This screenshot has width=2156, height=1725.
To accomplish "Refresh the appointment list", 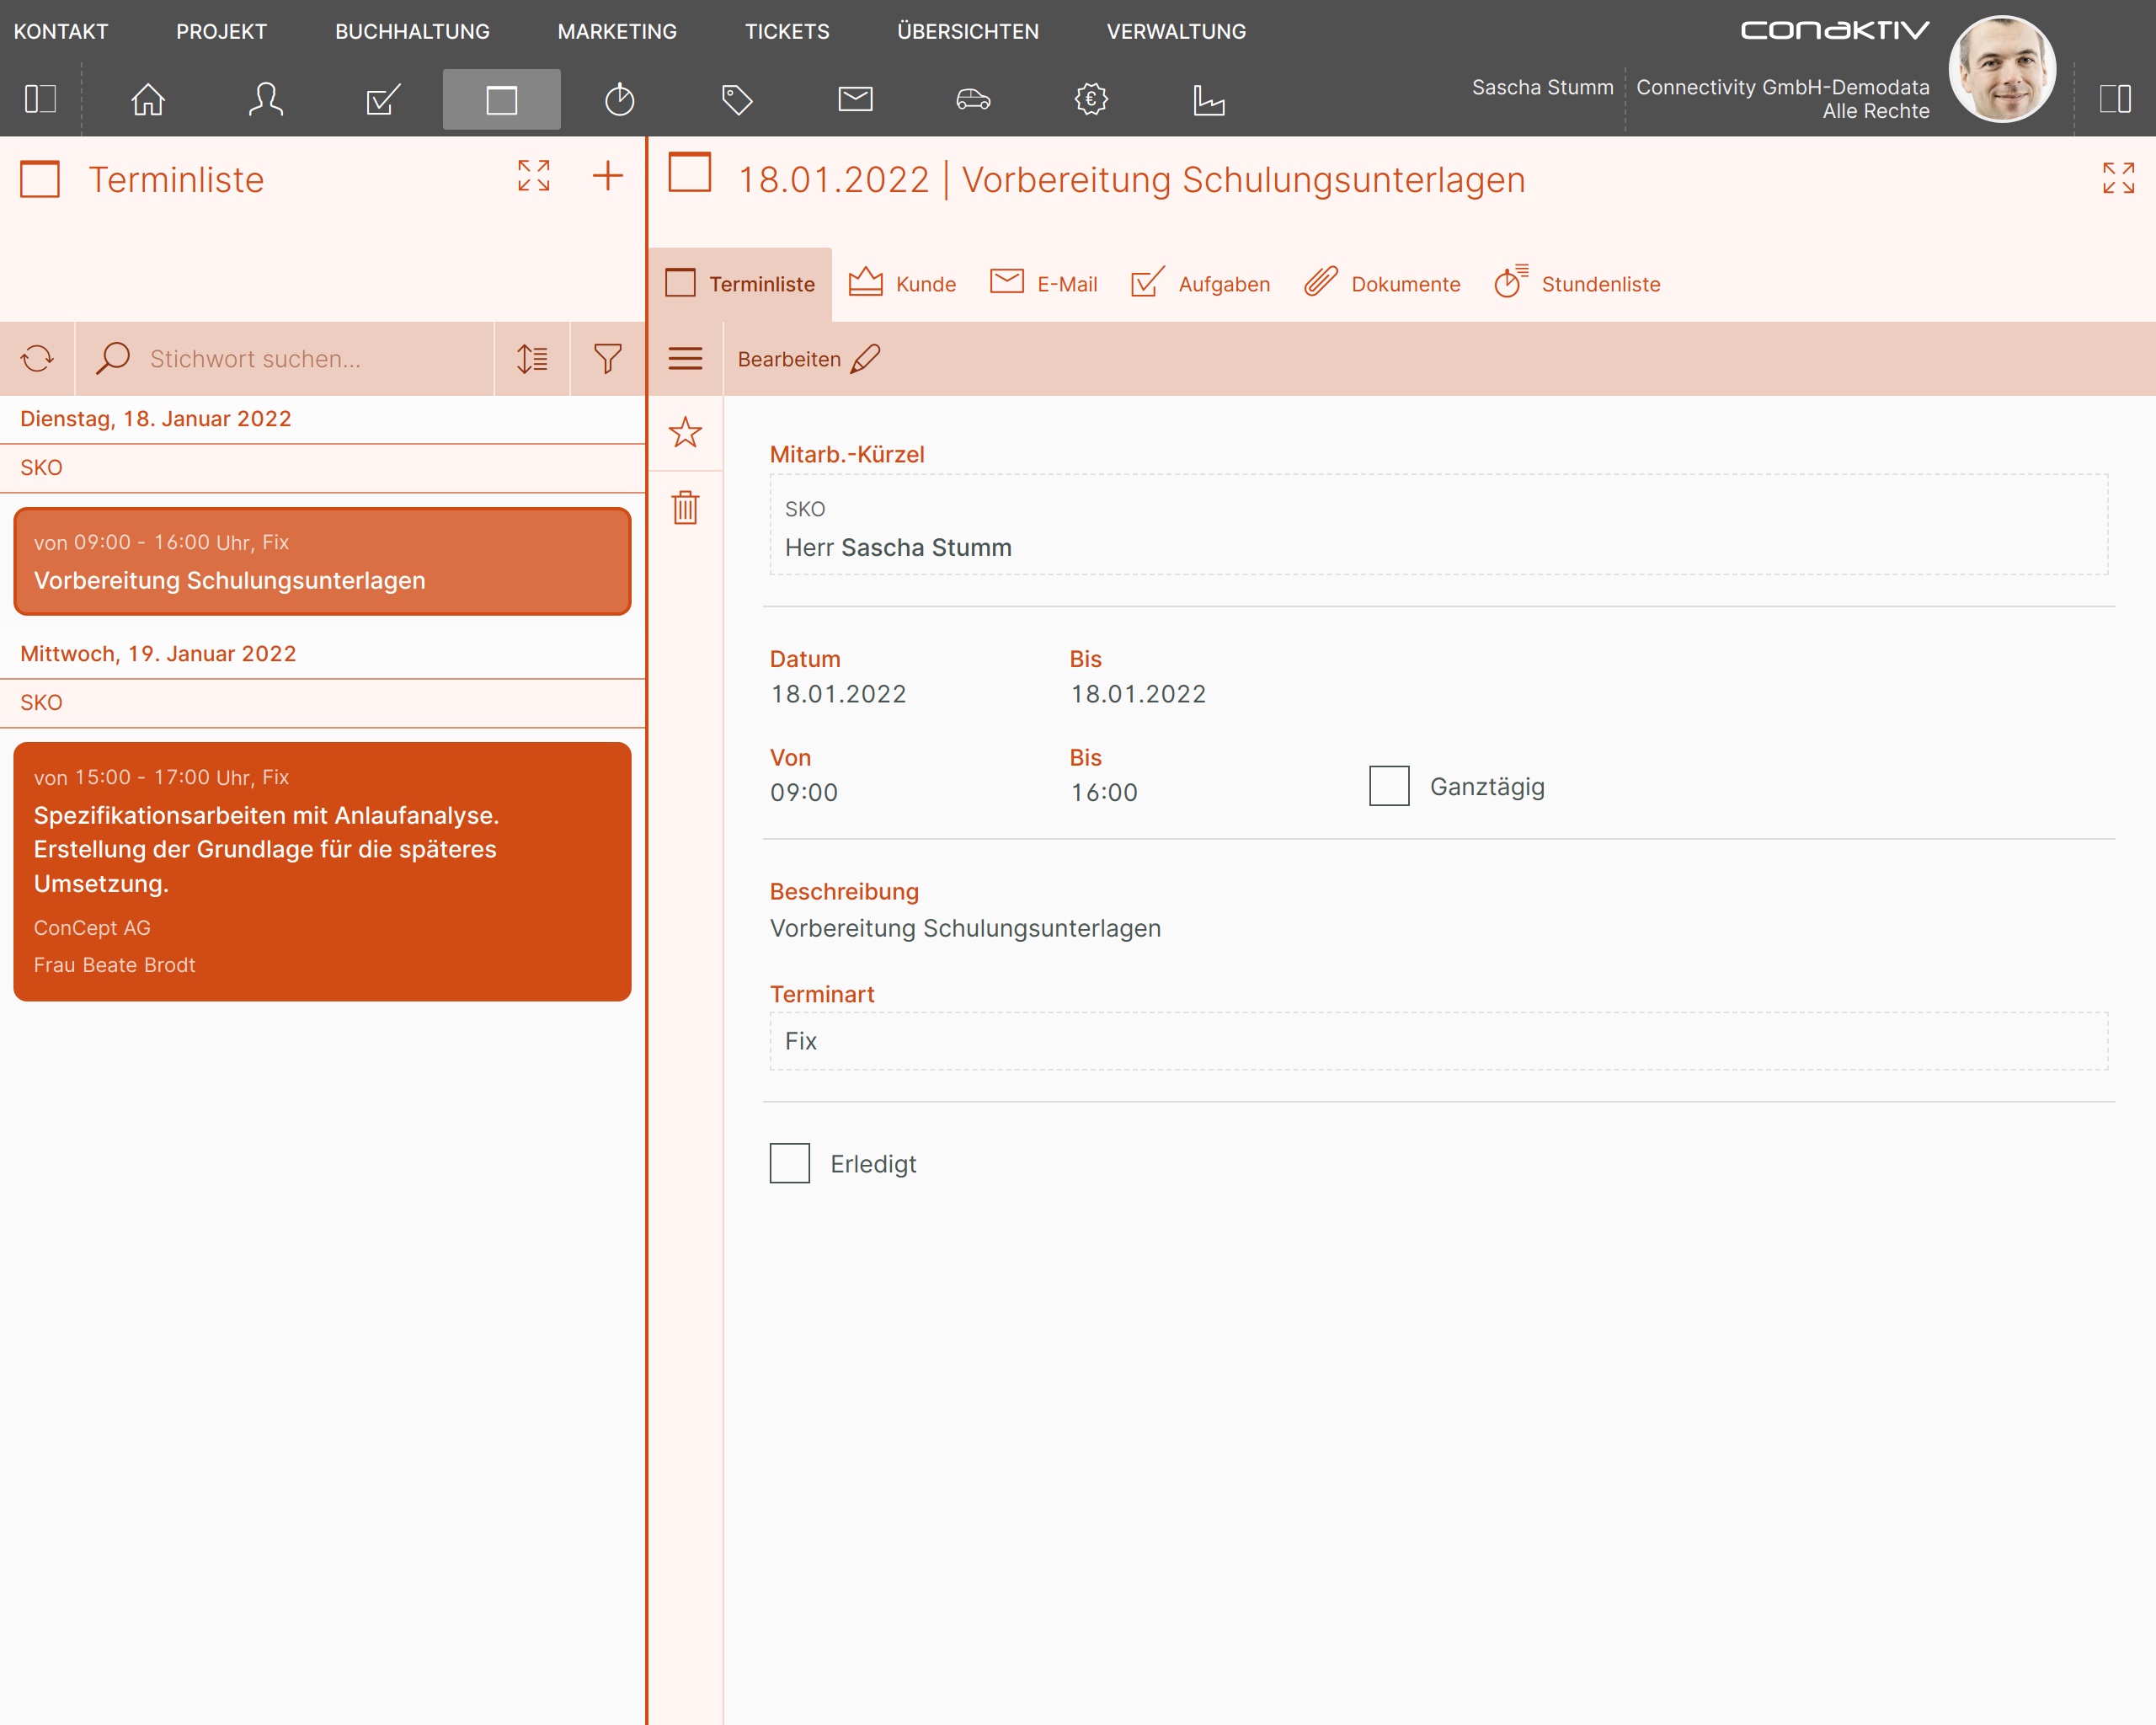I will [x=37, y=358].
